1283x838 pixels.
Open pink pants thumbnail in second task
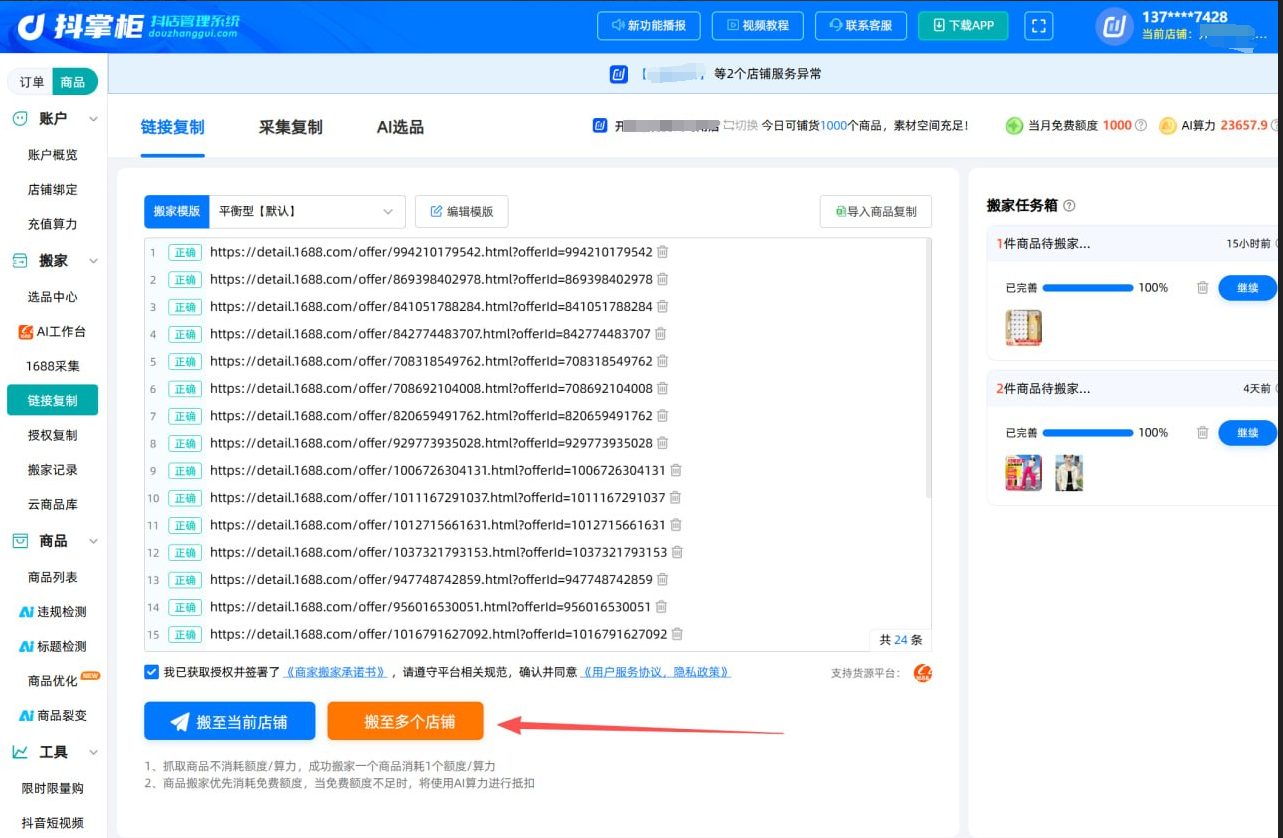pos(1023,473)
